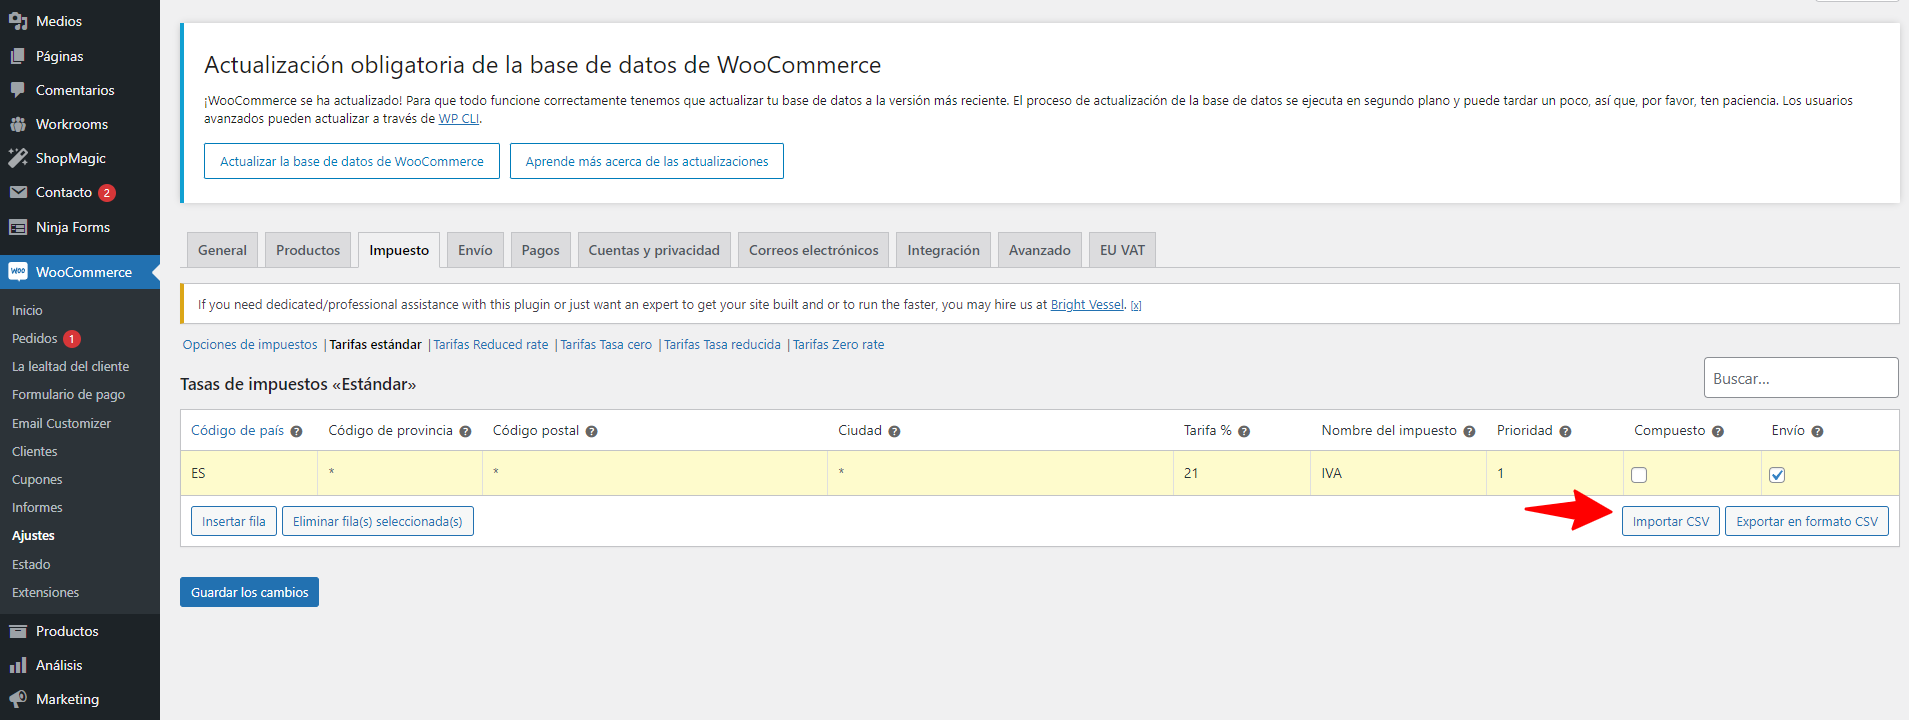Click the Comentarios speech bubble icon

click(x=18, y=90)
